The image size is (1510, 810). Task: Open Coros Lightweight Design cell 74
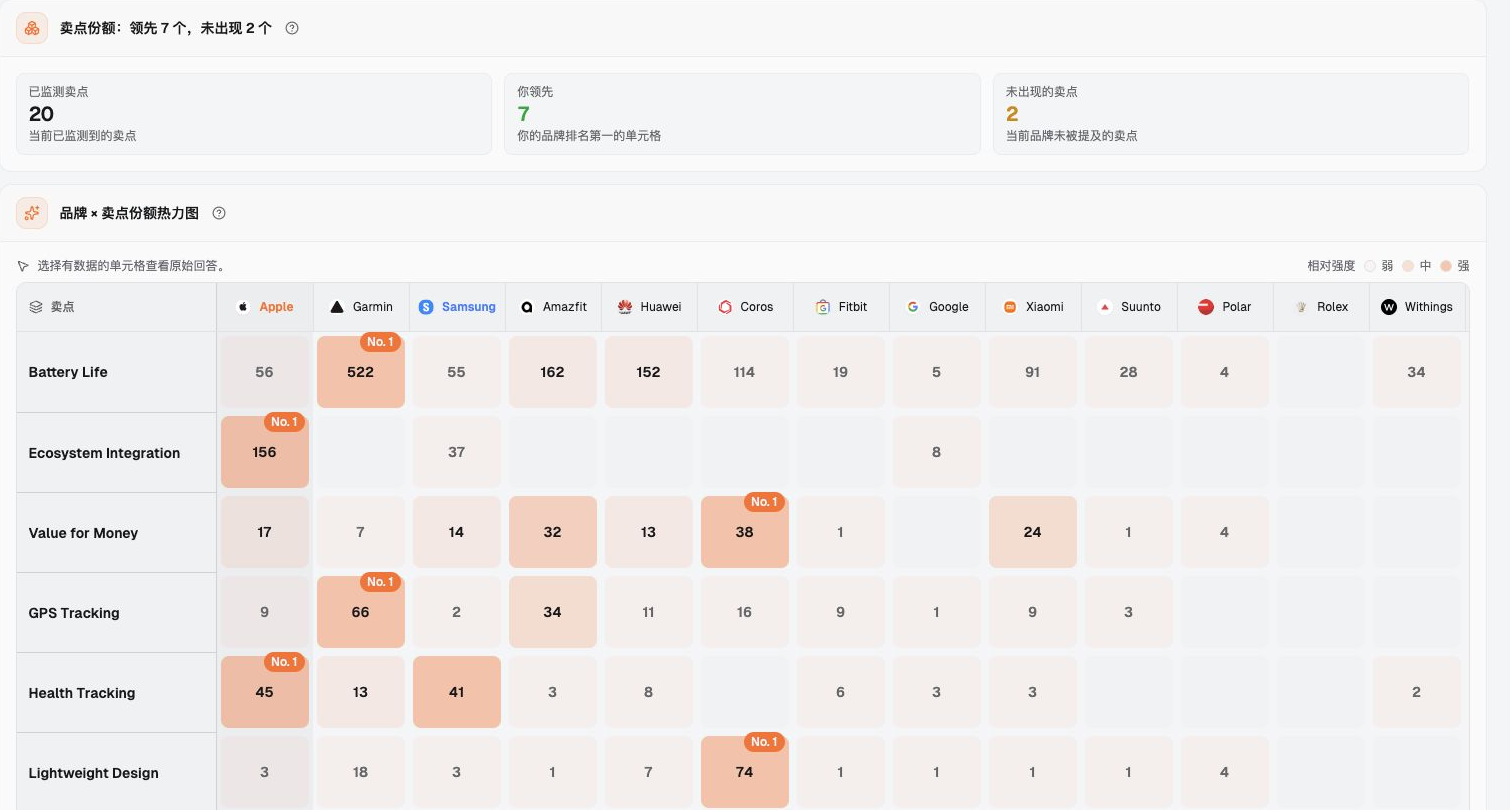tap(745, 772)
